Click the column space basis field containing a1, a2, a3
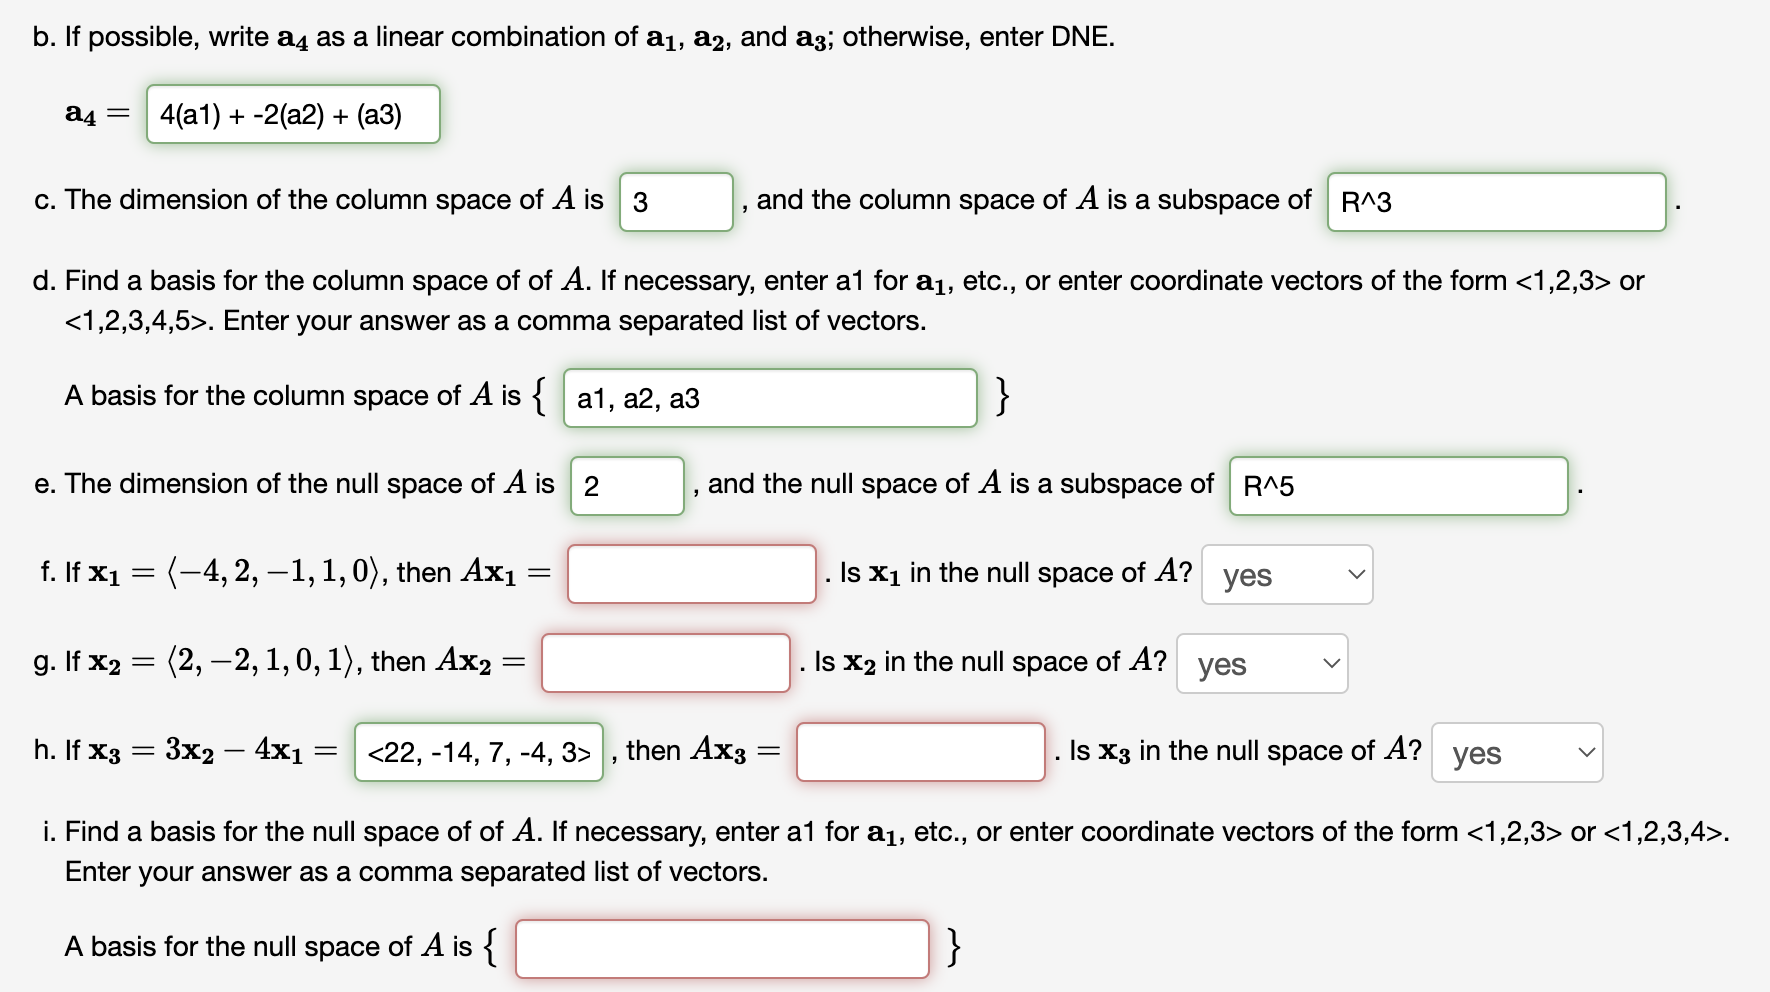The image size is (1770, 992). pyautogui.click(x=770, y=398)
